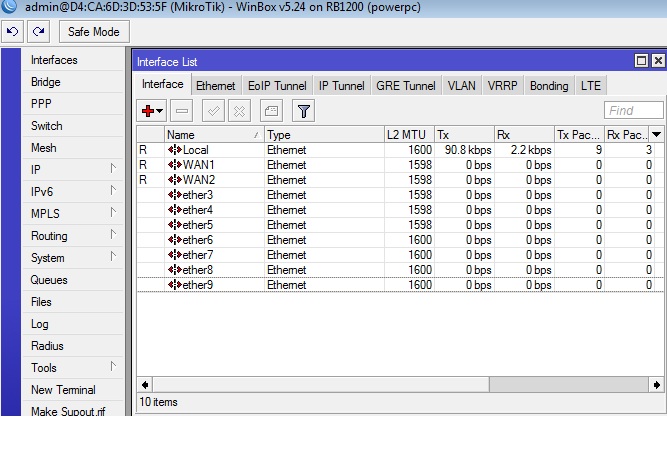Viewport: 667px width, 470px height.
Task: Open Interfaces in the sidebar menu
Action: tap(72, 60)
